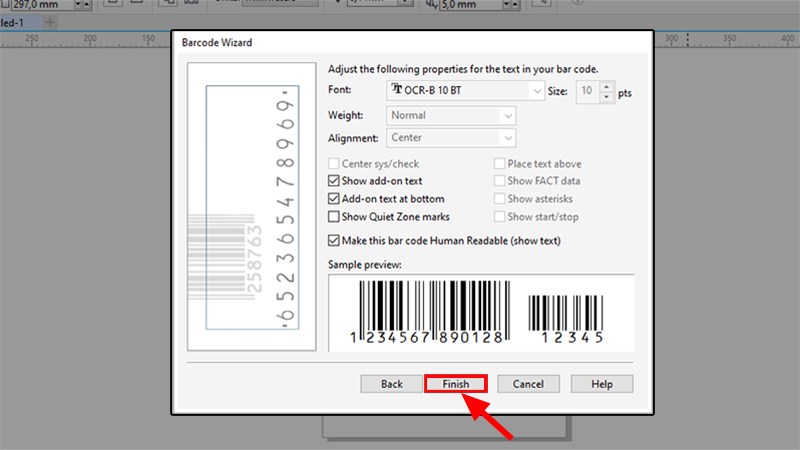
Task: Go back with the Back button
Action: (x=391, y=384)
